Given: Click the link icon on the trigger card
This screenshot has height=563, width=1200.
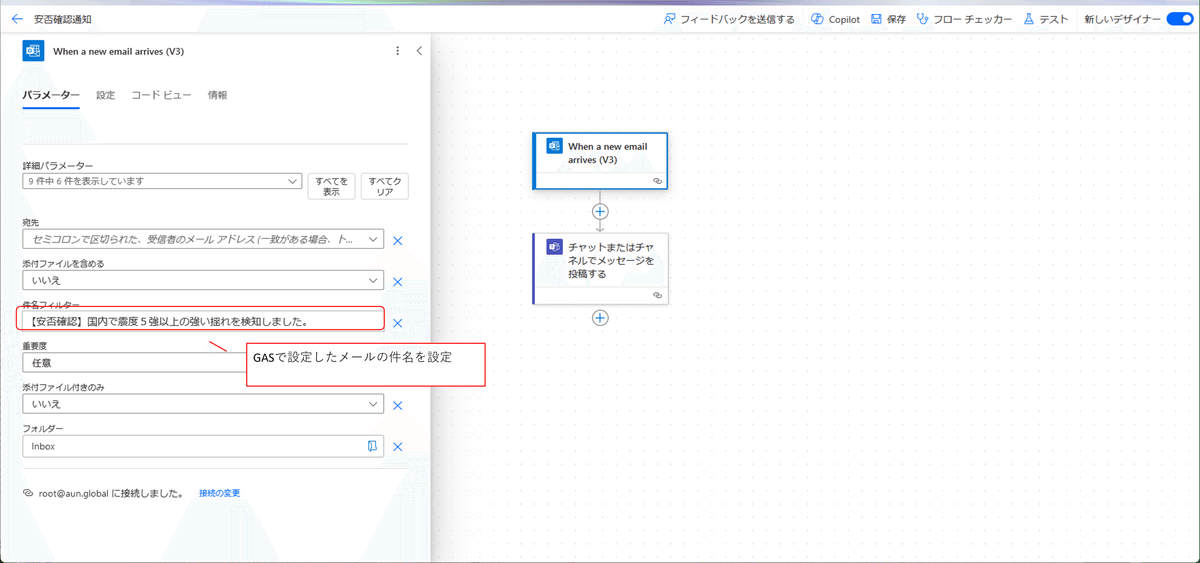Looking at the screenshot, I should (658, 181).
